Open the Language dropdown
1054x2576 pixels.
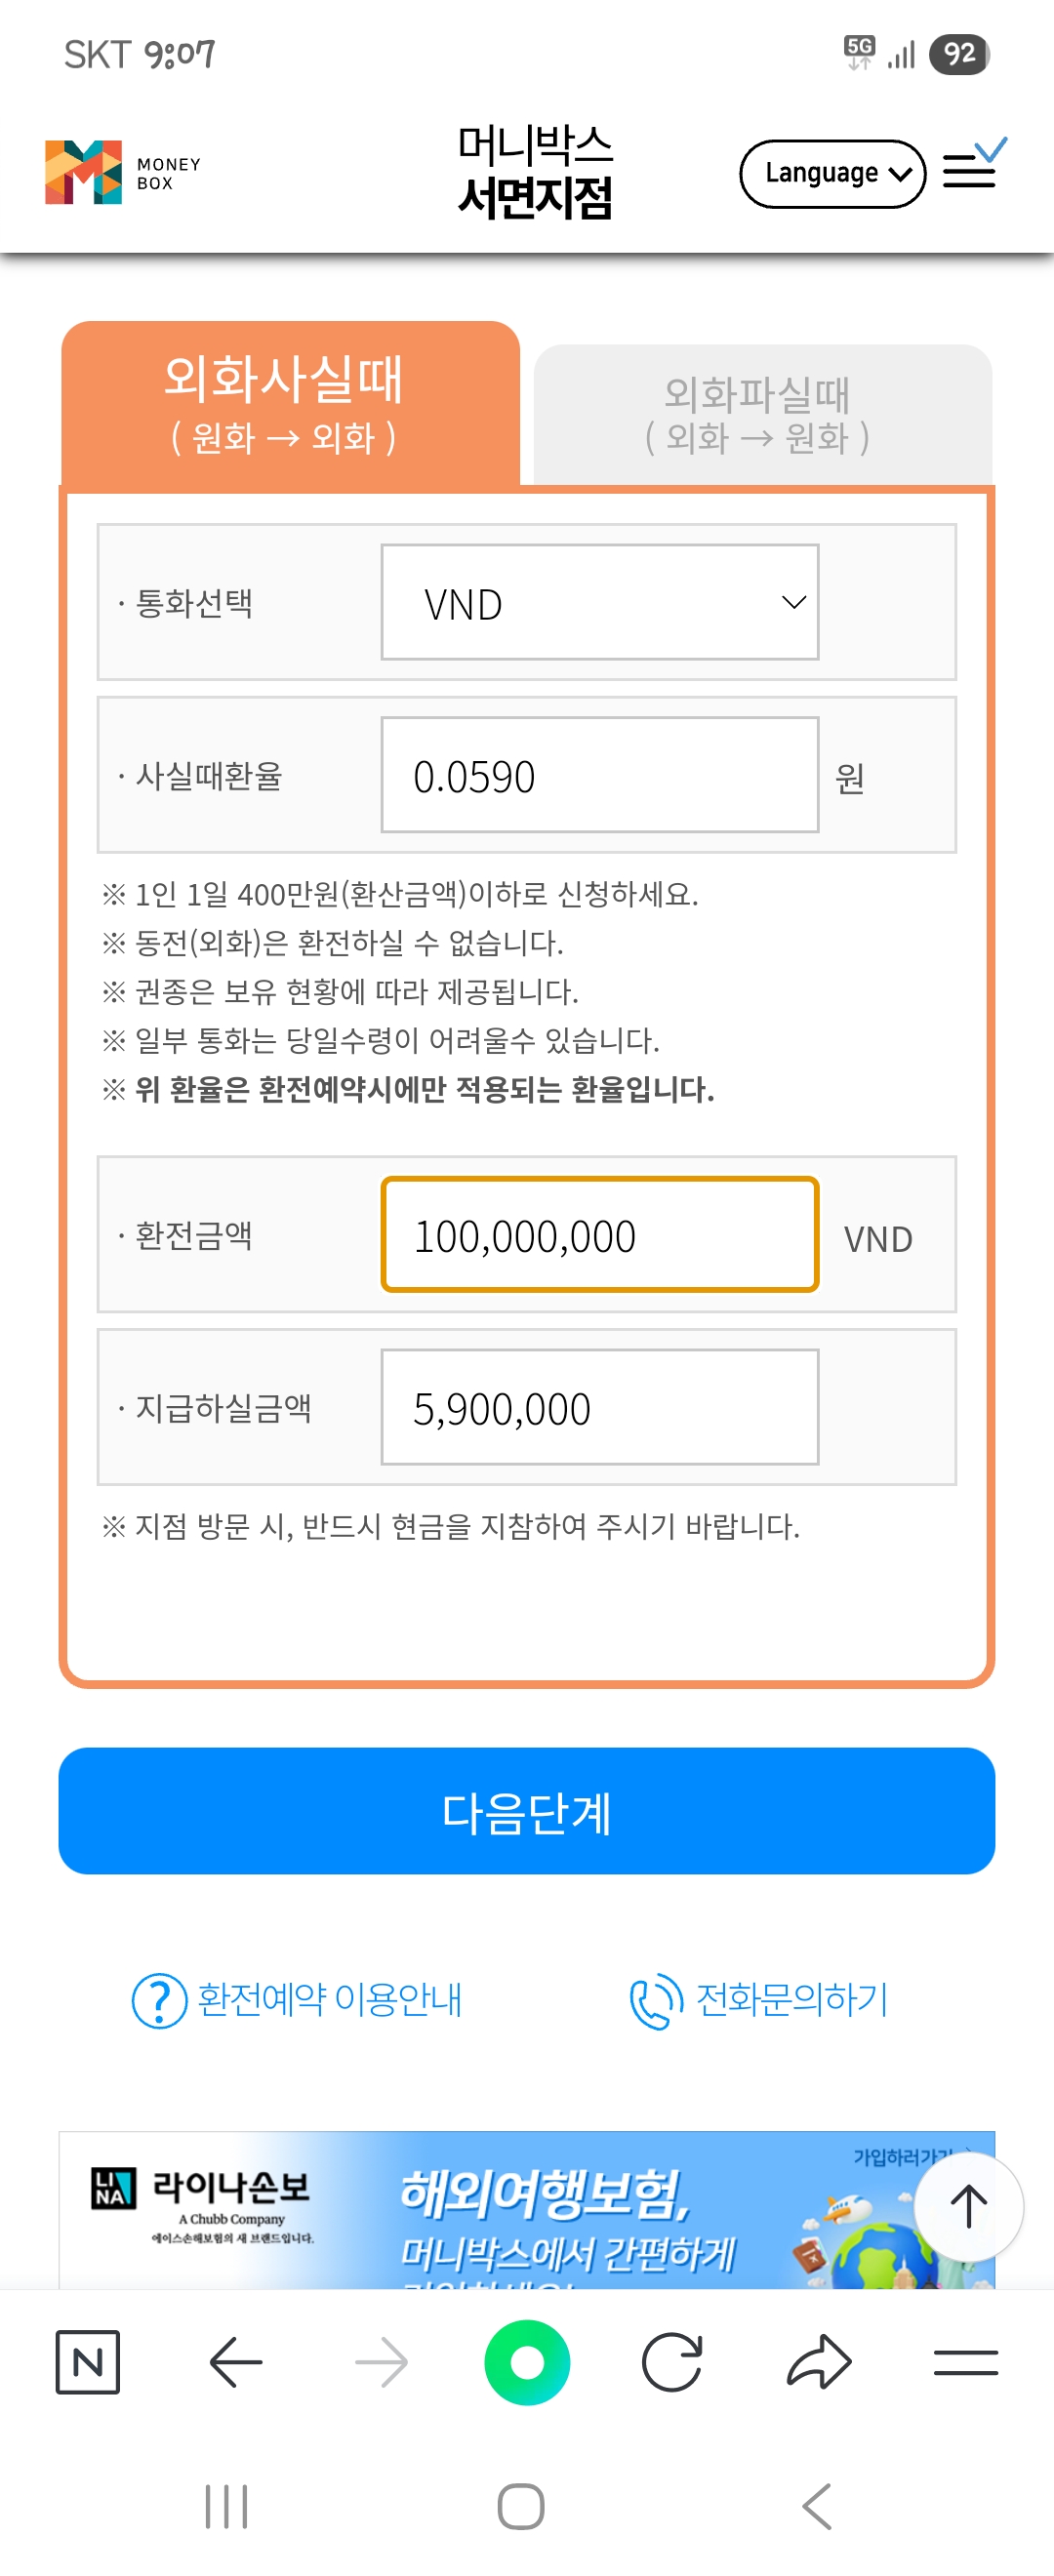click(x=832, y=174)
